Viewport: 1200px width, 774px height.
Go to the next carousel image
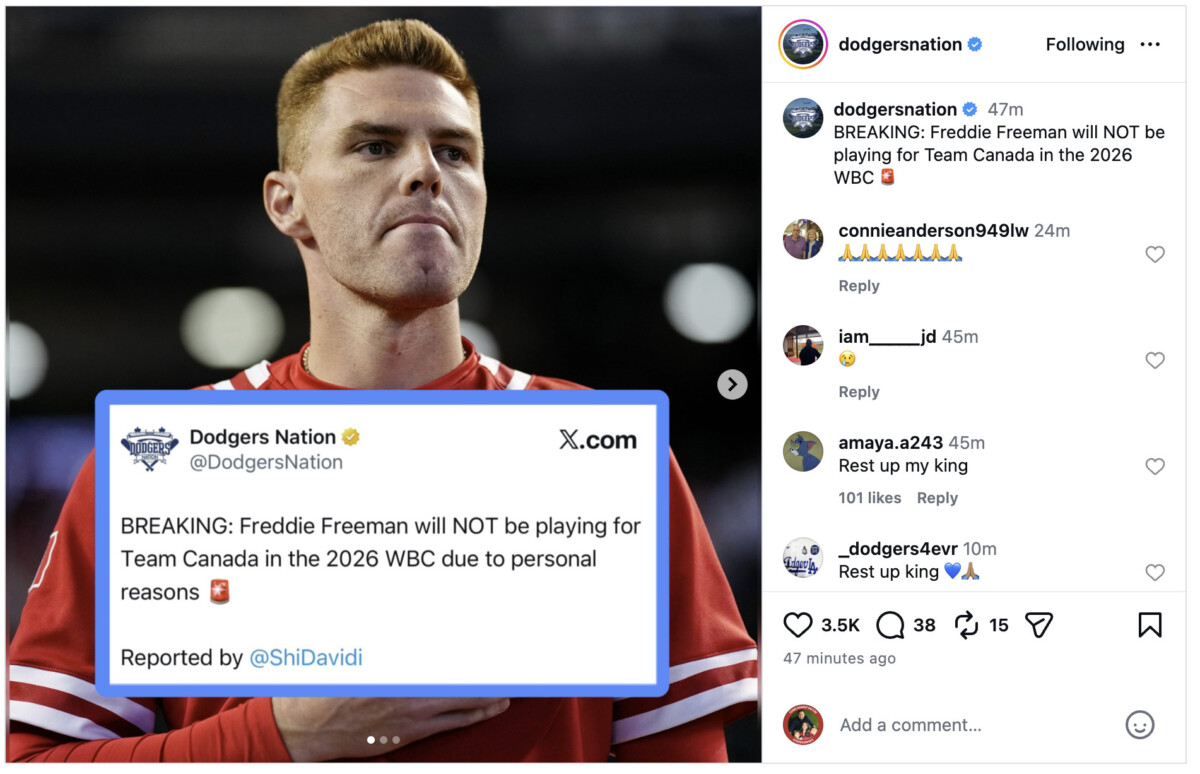click(x=732, y=384)
